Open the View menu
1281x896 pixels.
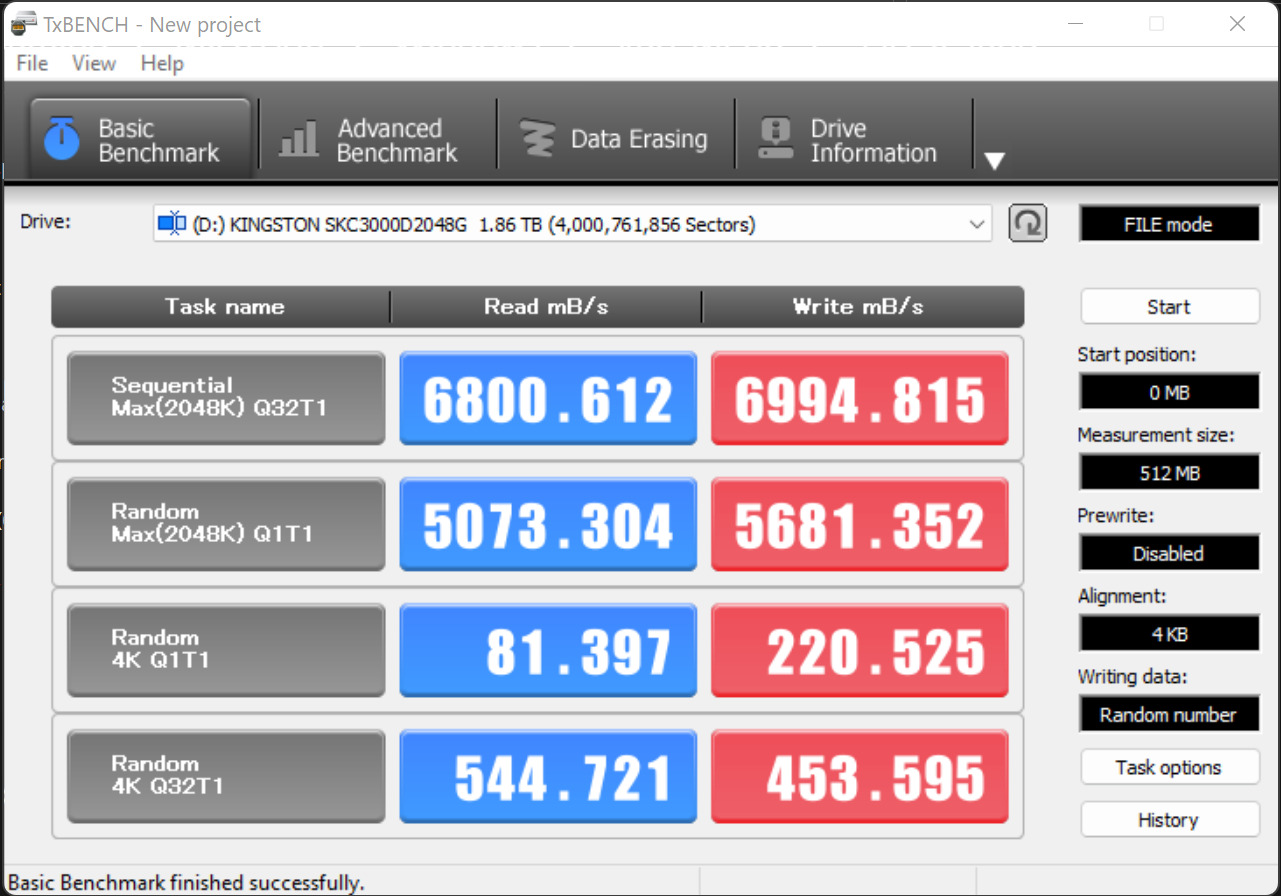tap(94, 63)
